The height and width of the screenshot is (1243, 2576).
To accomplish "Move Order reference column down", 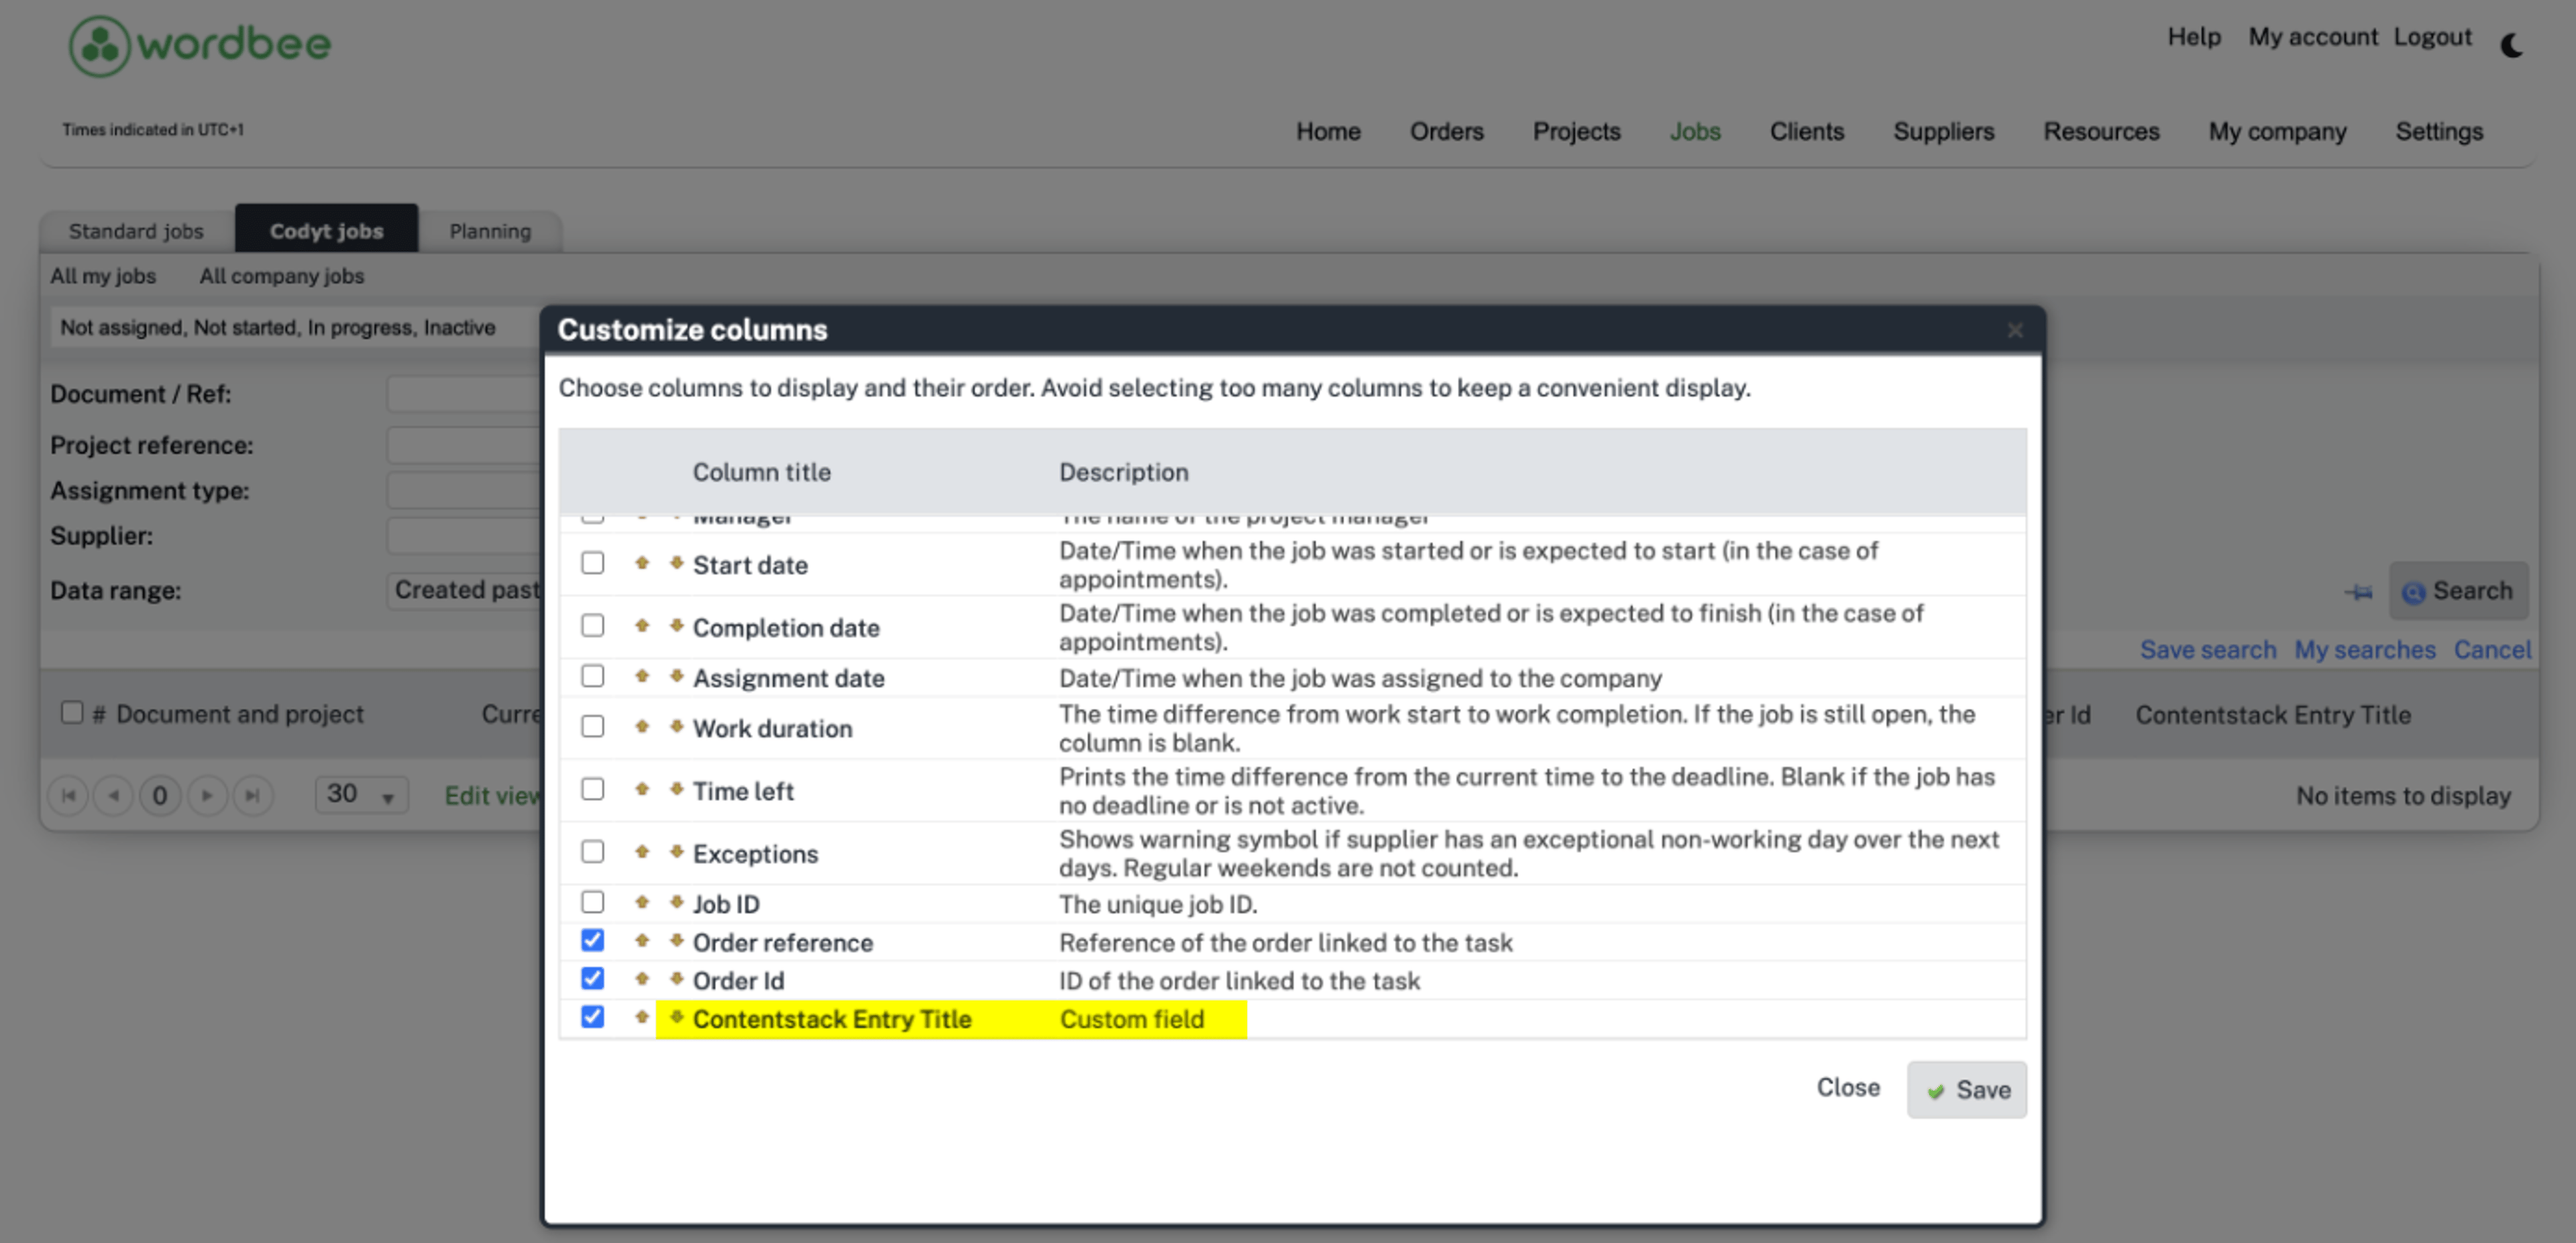I will coord(677,940).
